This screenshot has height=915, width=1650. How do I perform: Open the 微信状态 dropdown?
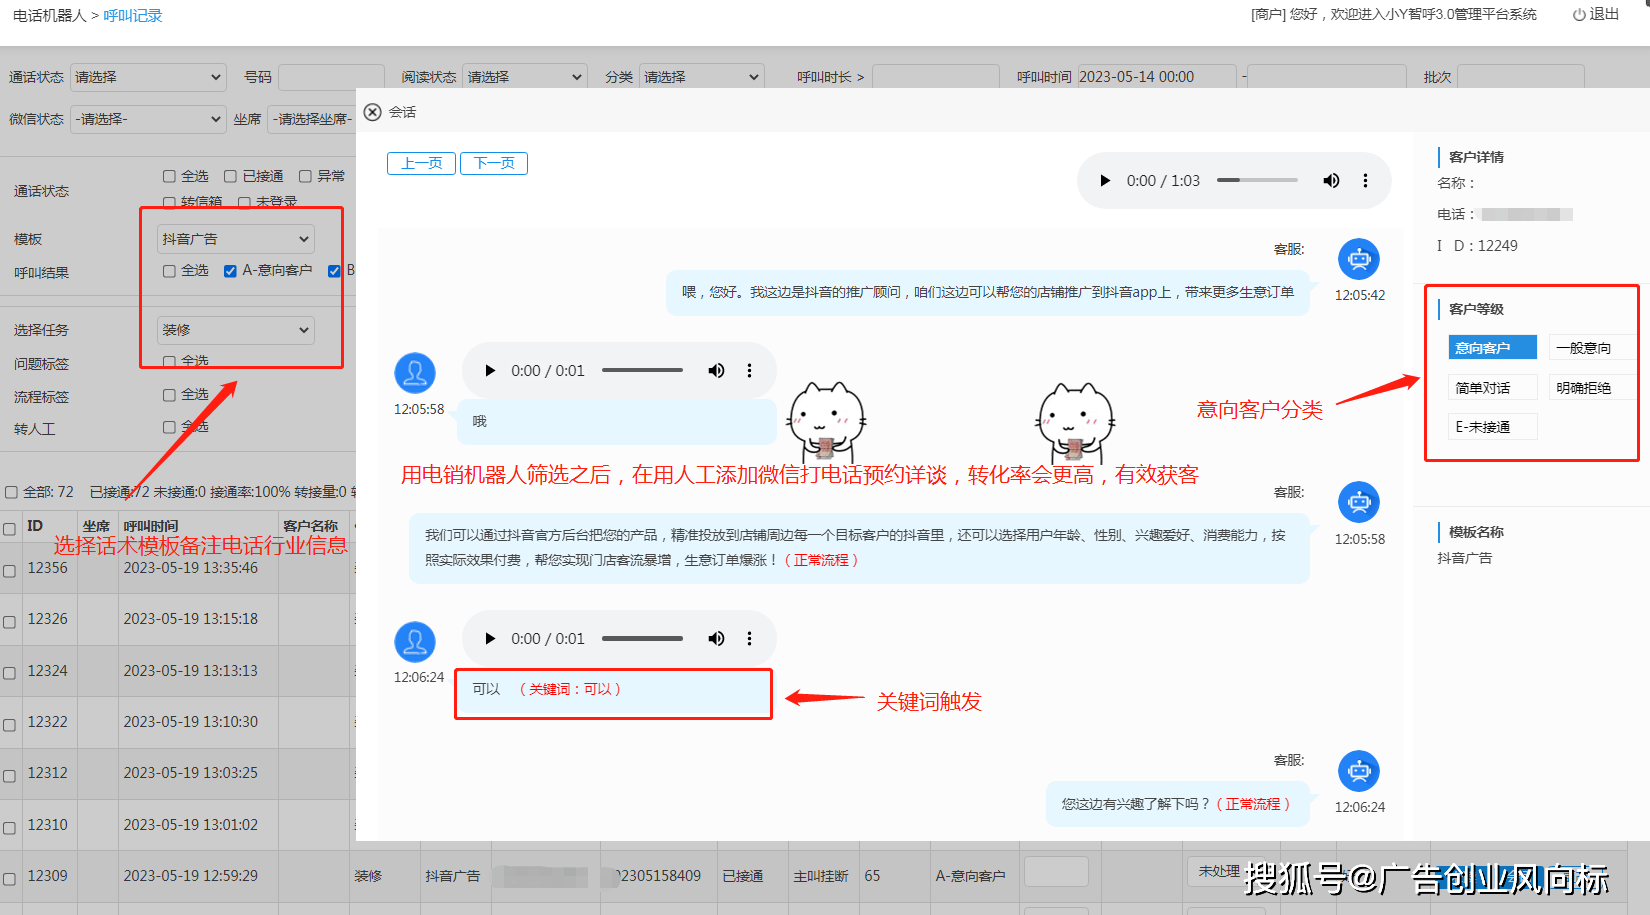pyautogui.click(x=148, y=119)
